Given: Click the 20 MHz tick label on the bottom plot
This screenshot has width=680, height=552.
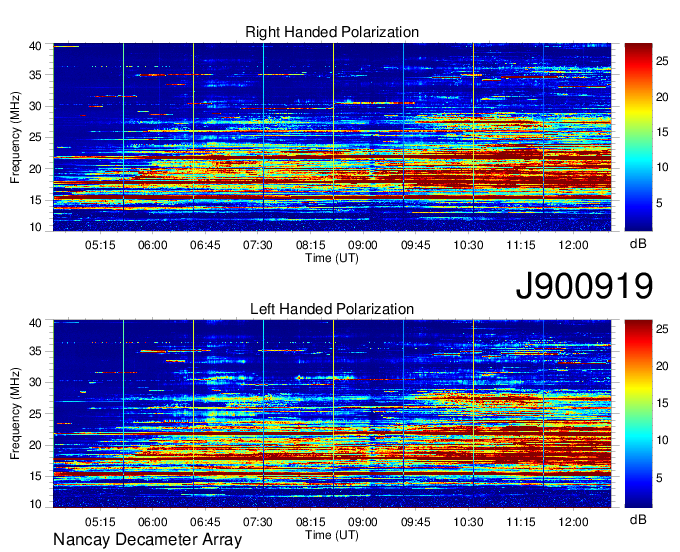Looking at the screenshot, I should (36, 445).
